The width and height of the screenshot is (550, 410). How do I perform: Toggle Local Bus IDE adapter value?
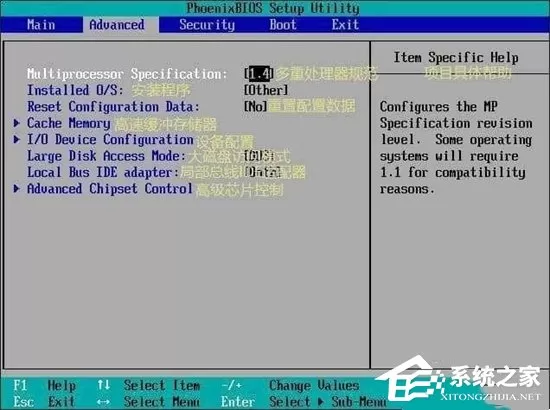(263, 172)
